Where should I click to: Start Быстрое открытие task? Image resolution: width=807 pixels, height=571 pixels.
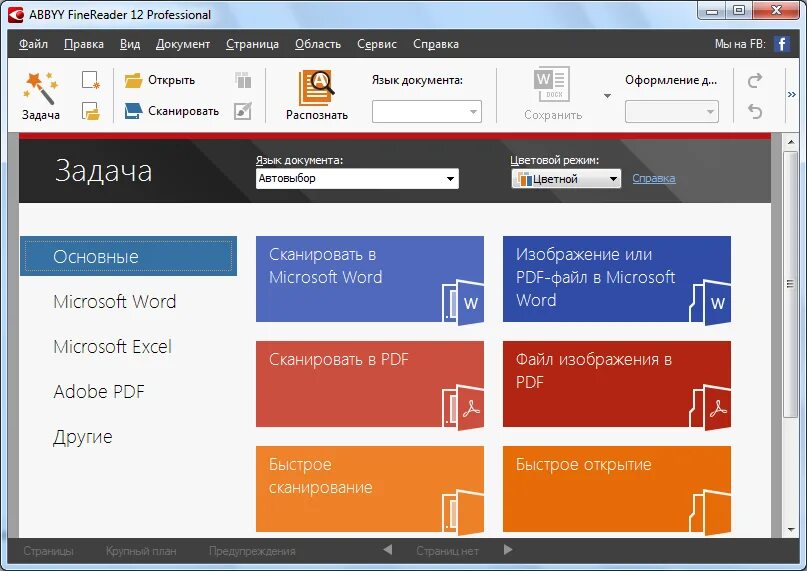[617, 489]
